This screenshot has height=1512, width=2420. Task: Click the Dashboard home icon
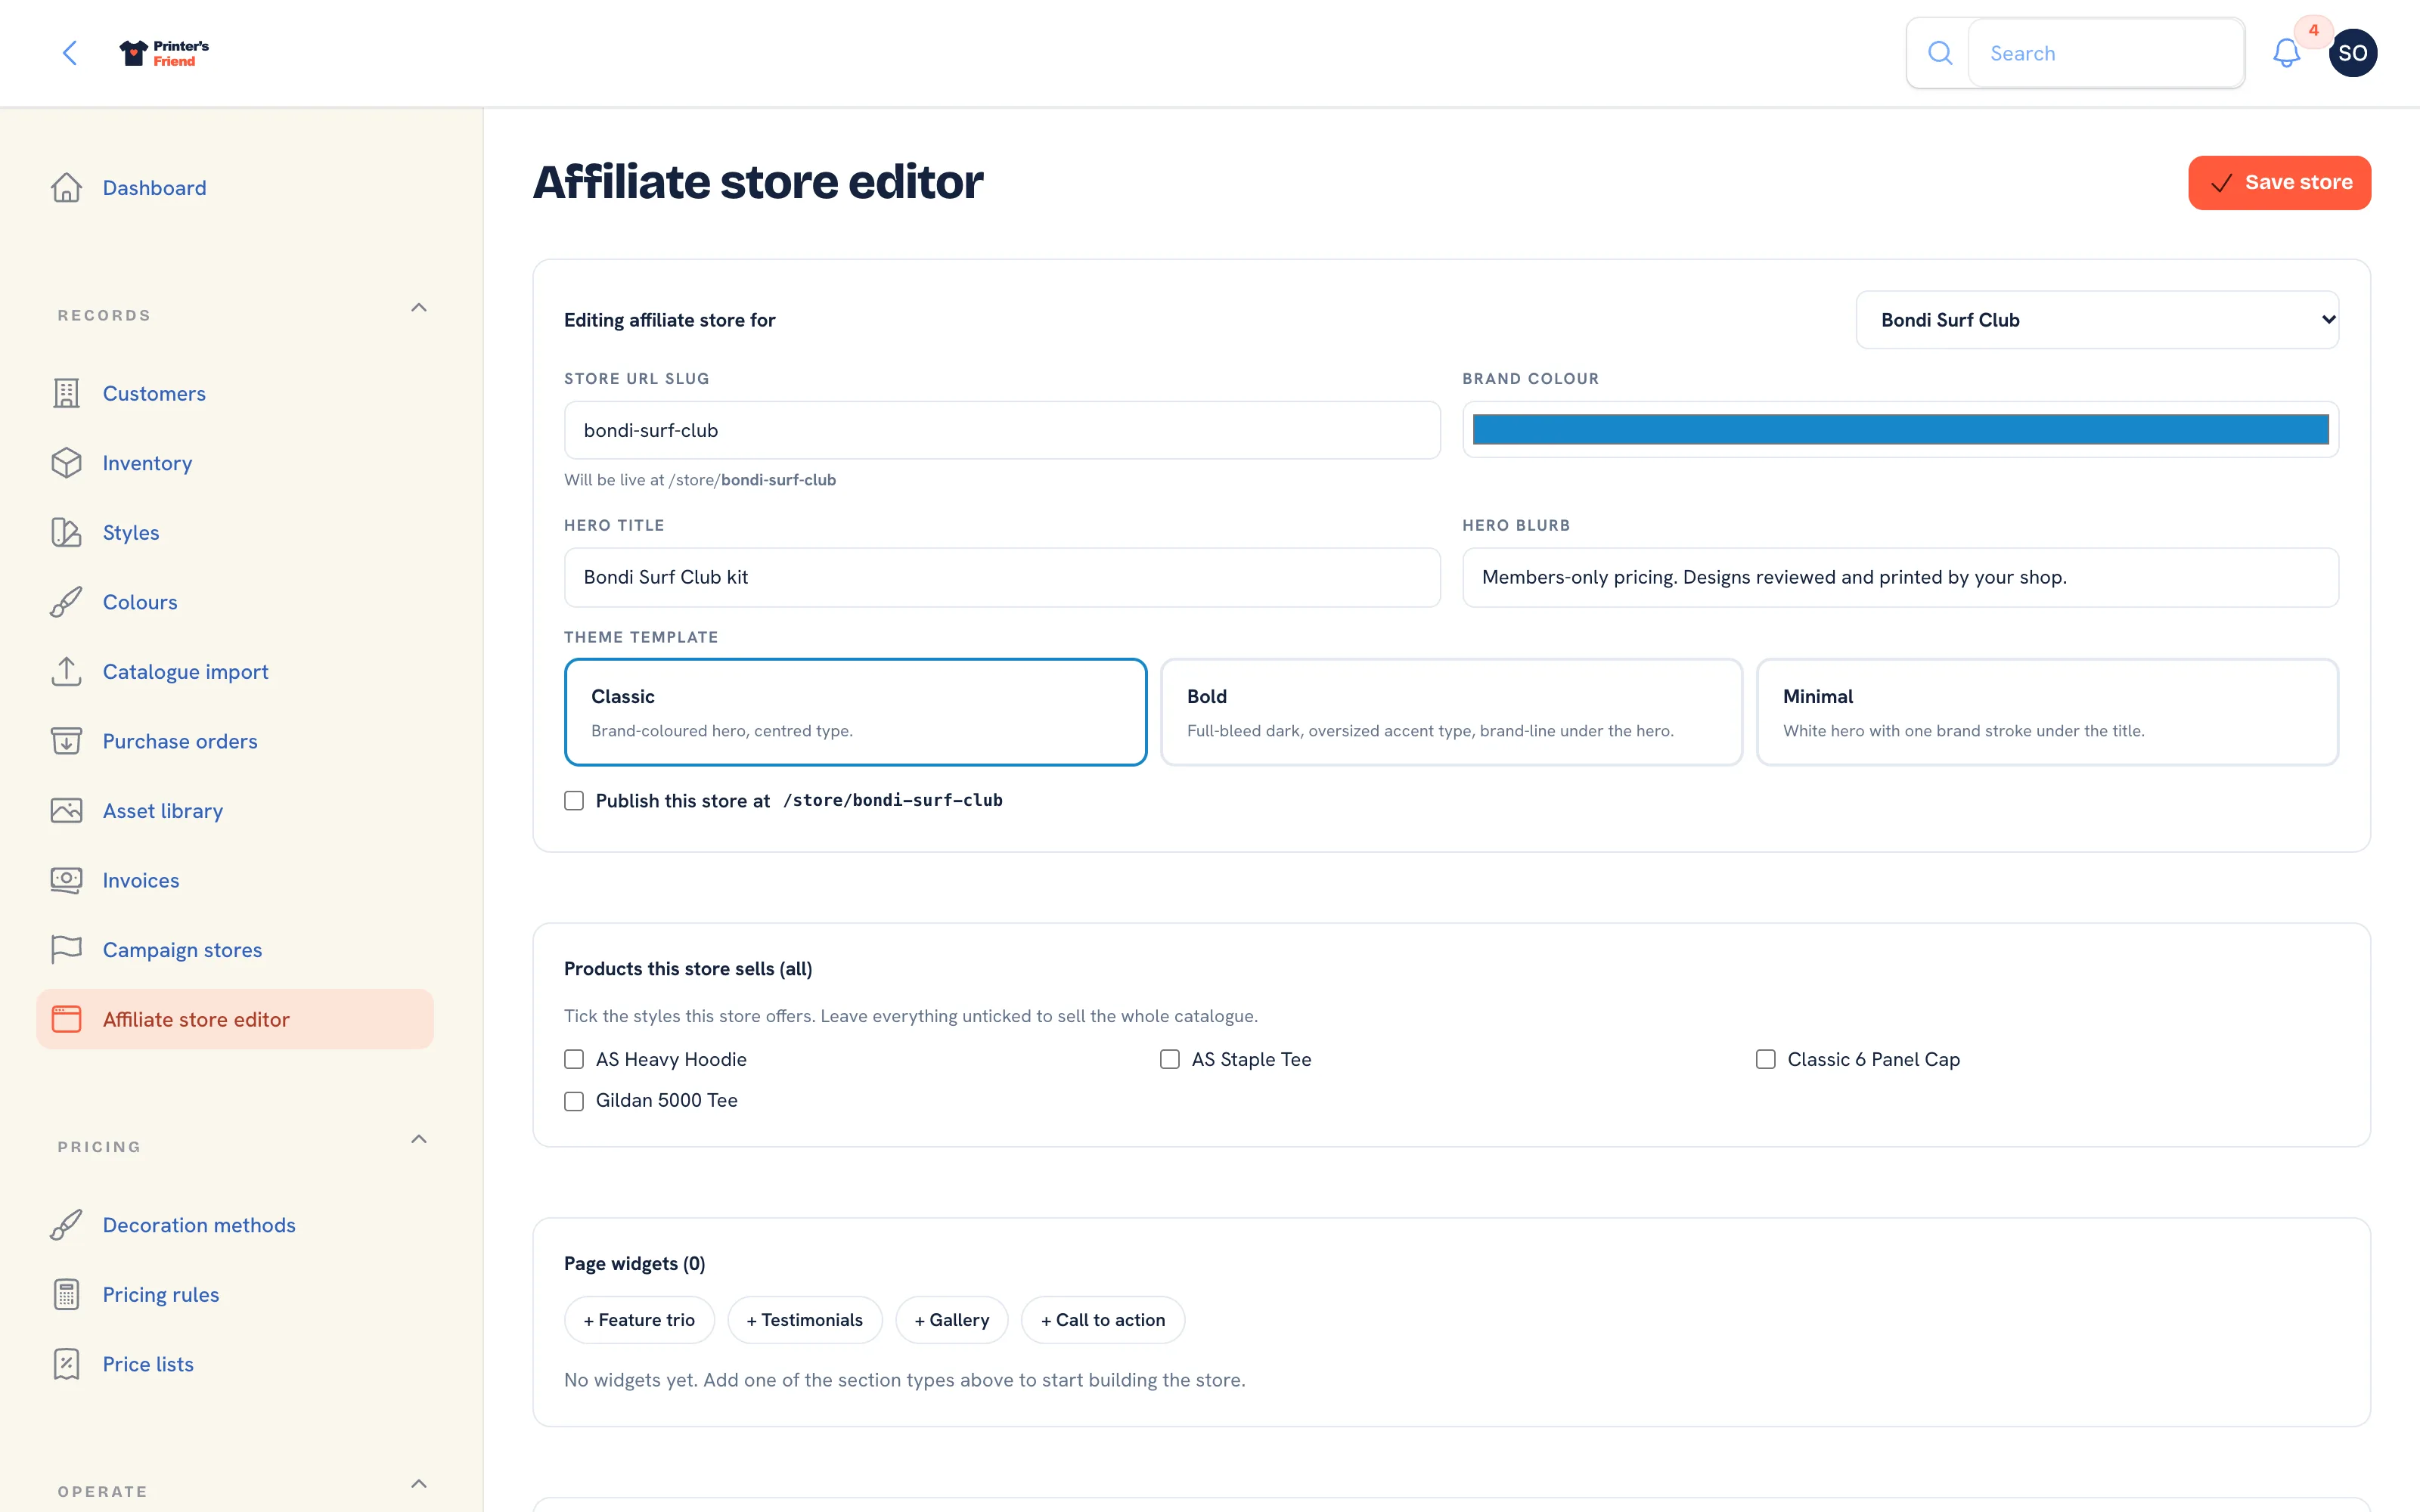pos(67,188)
